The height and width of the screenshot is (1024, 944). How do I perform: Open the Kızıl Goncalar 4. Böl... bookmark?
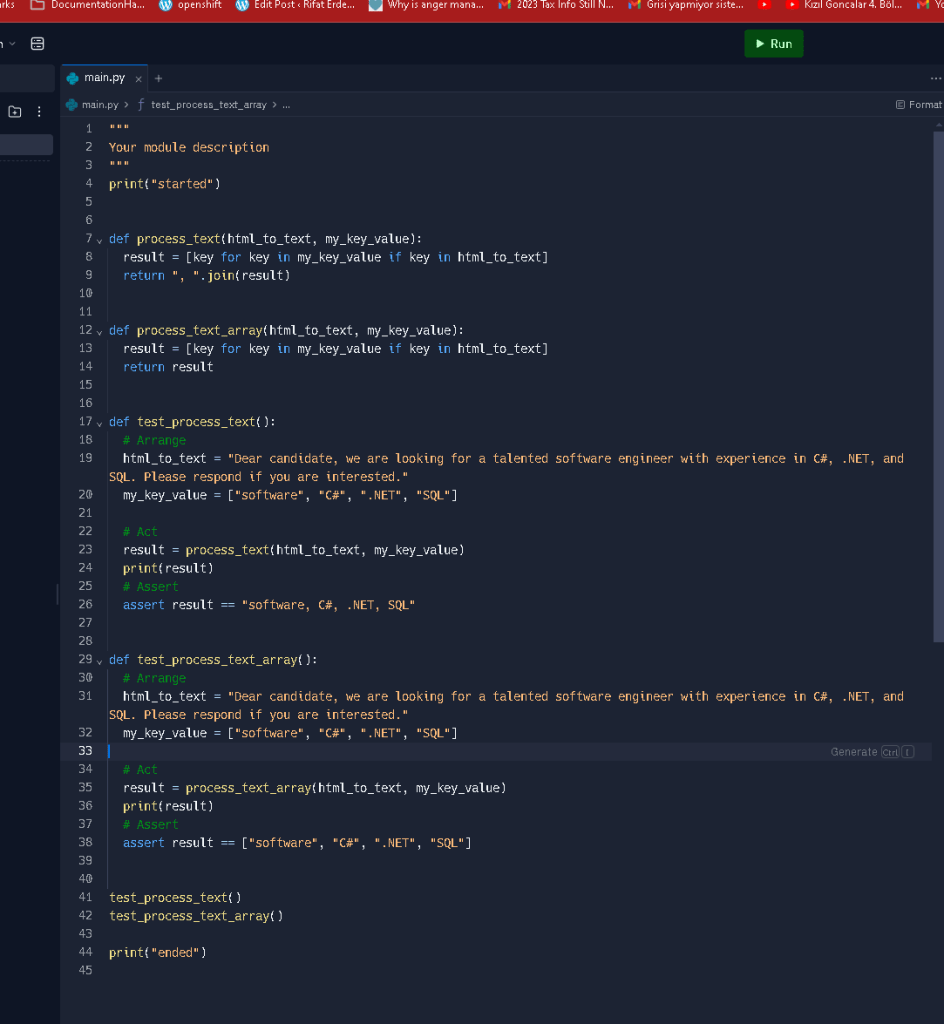[x=844, y=5]
